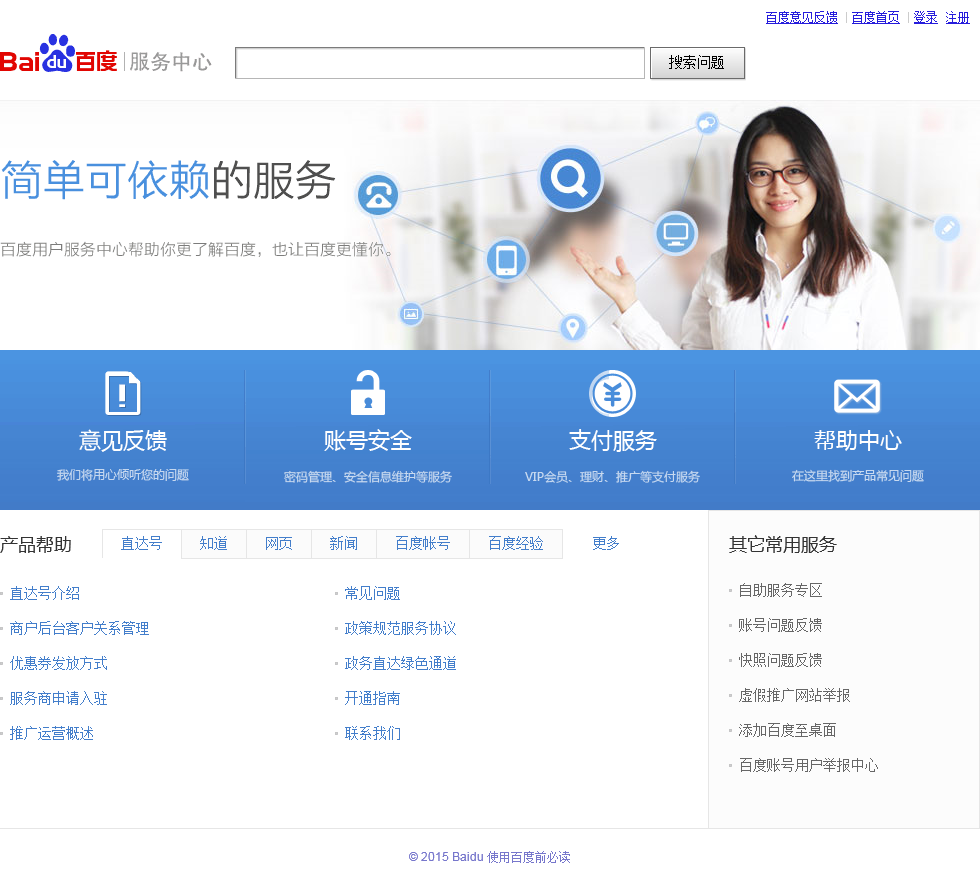Click the mobile phone icon in banner

point(506,259)
